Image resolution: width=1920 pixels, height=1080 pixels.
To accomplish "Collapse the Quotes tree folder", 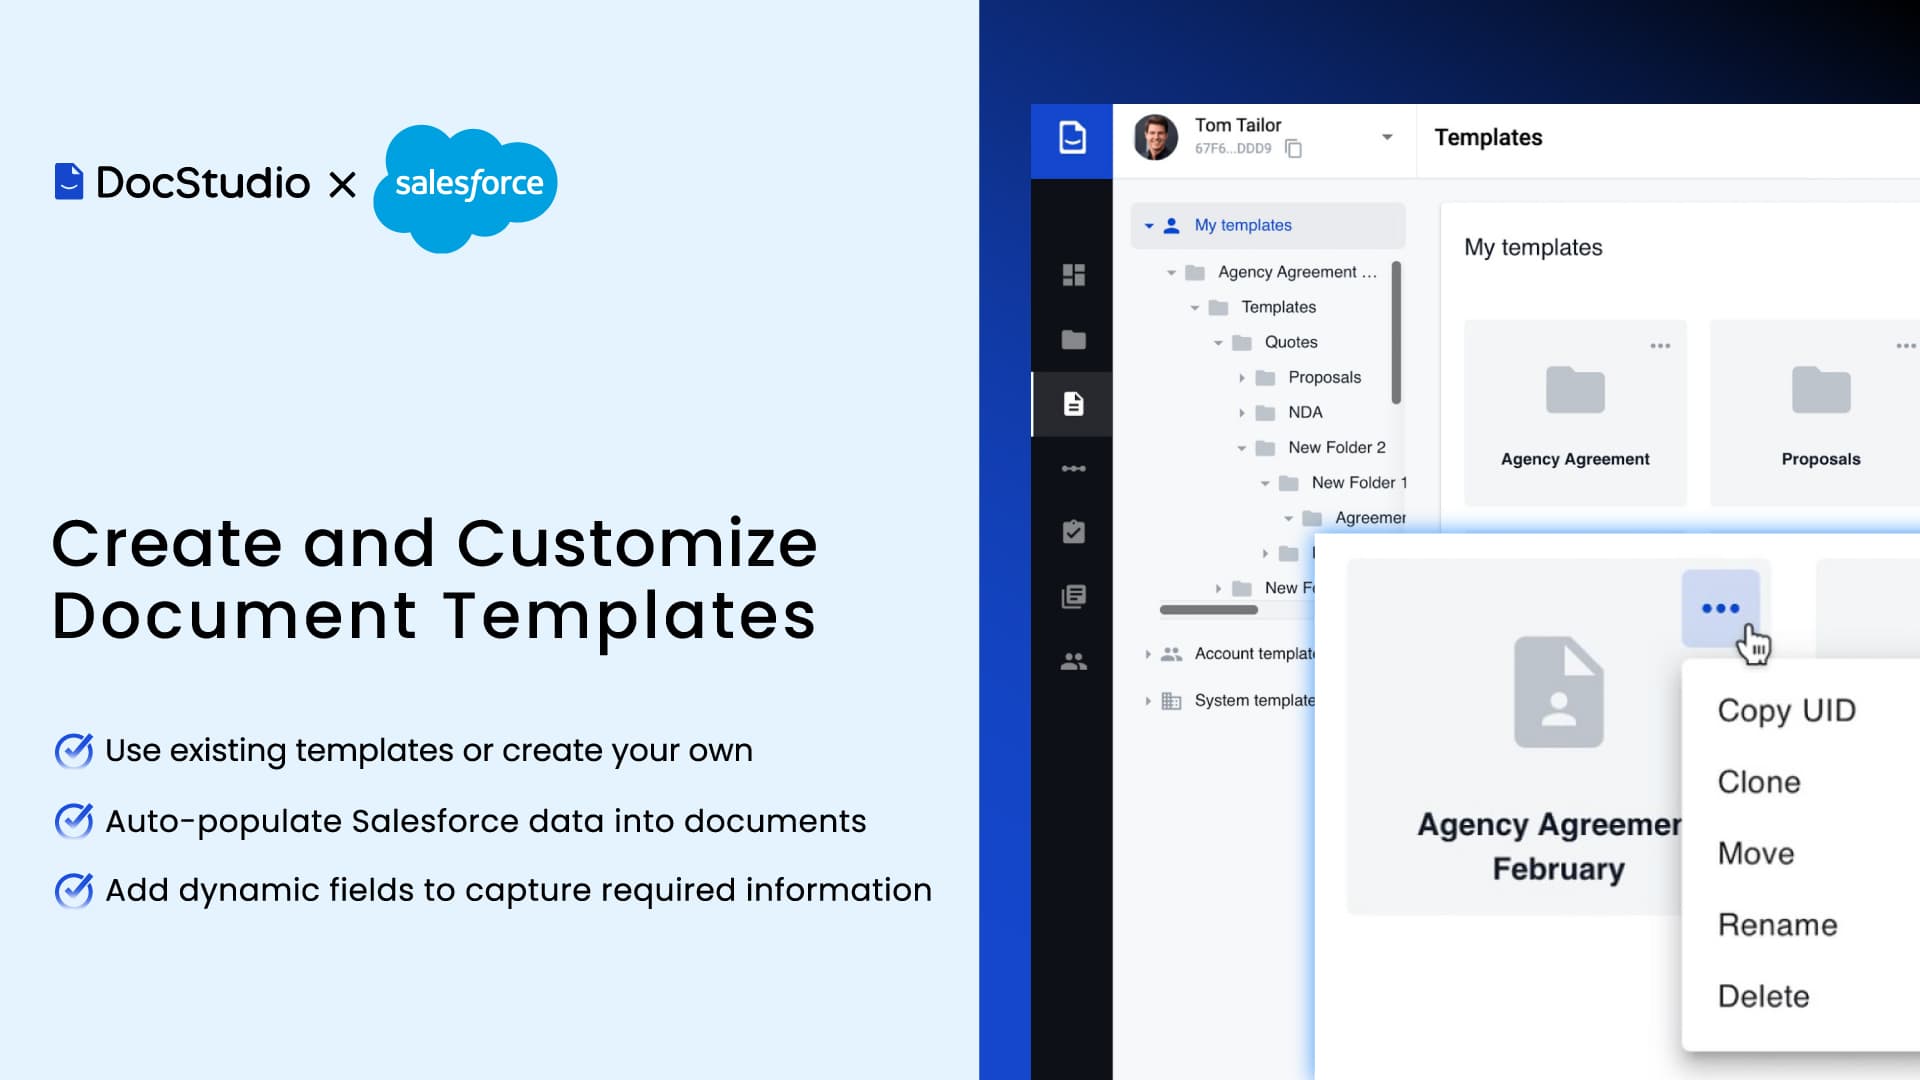I will click(x=1218, y=343).
